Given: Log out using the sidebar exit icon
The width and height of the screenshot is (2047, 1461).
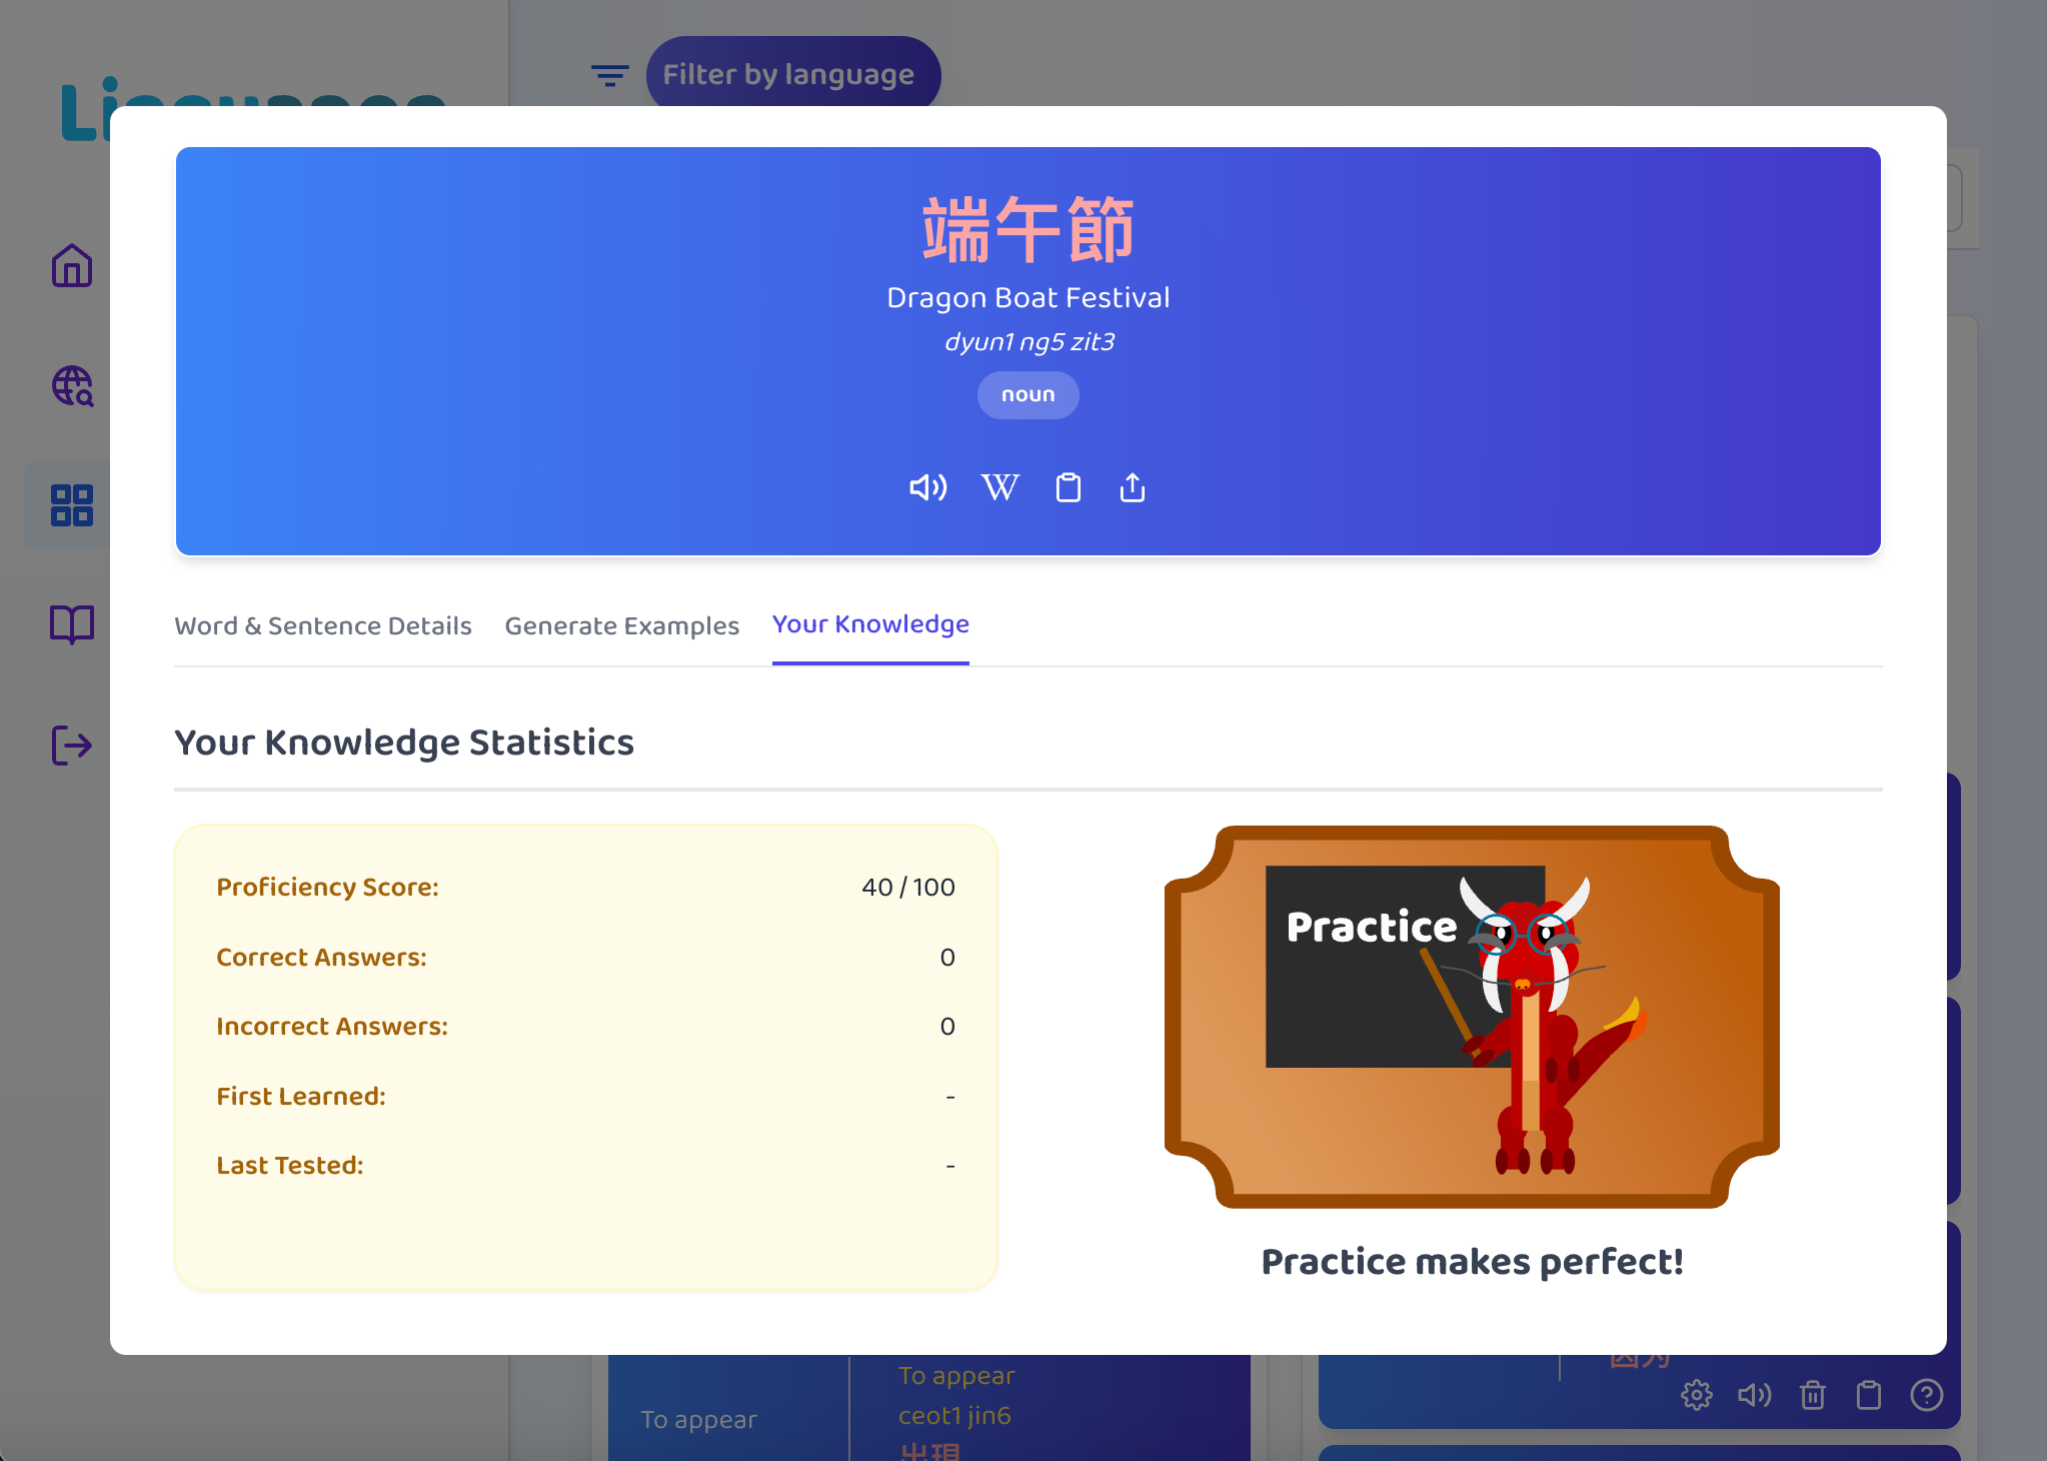Looking at the screenshot, I should tap(70, 745).
